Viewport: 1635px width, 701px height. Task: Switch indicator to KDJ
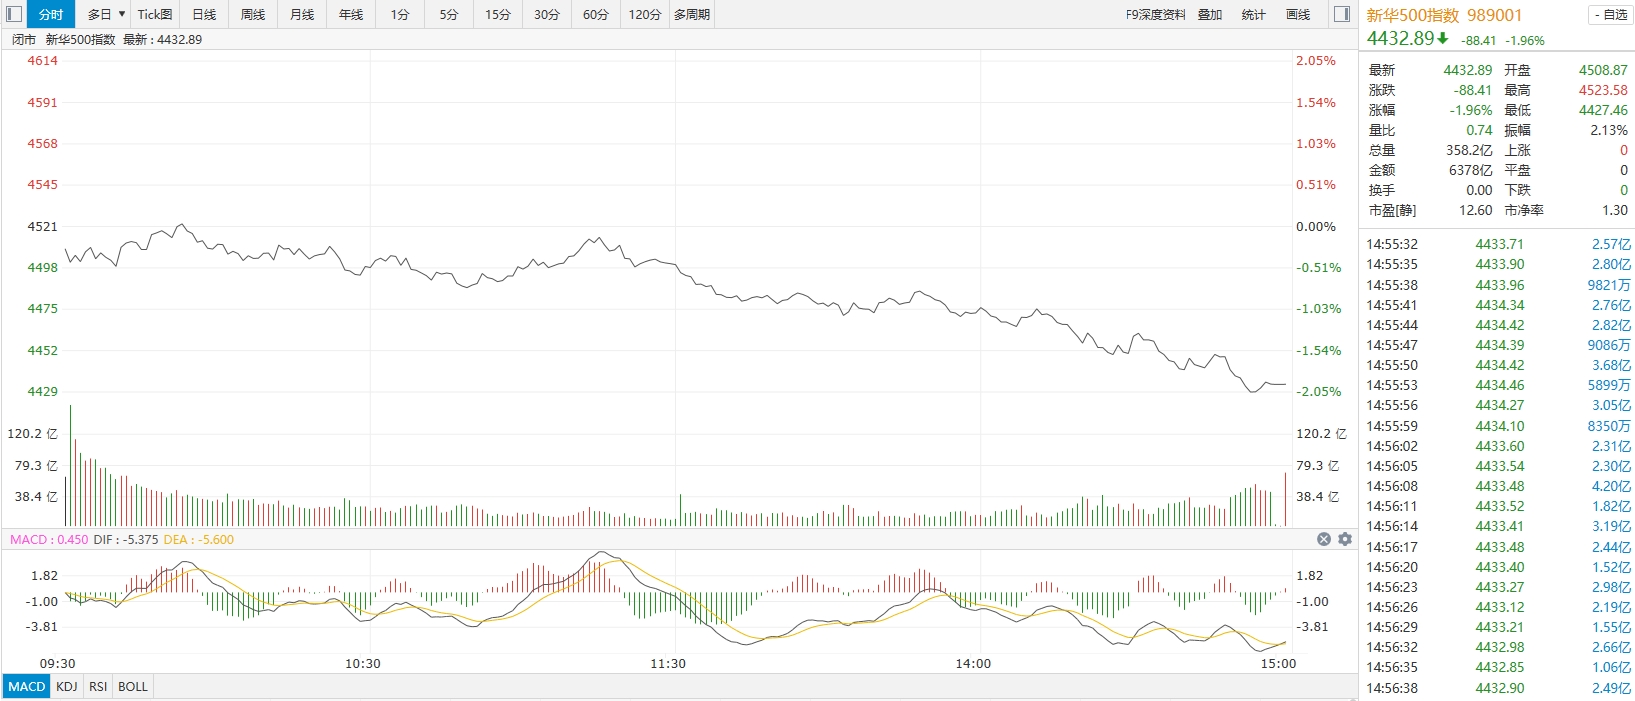[67, 687]
